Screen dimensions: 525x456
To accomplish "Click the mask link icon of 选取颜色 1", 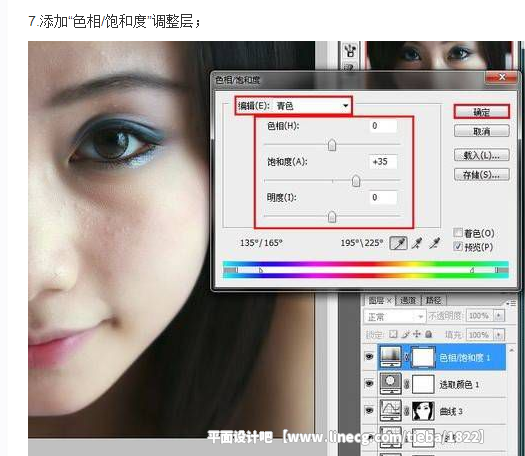I will [406, 384].
